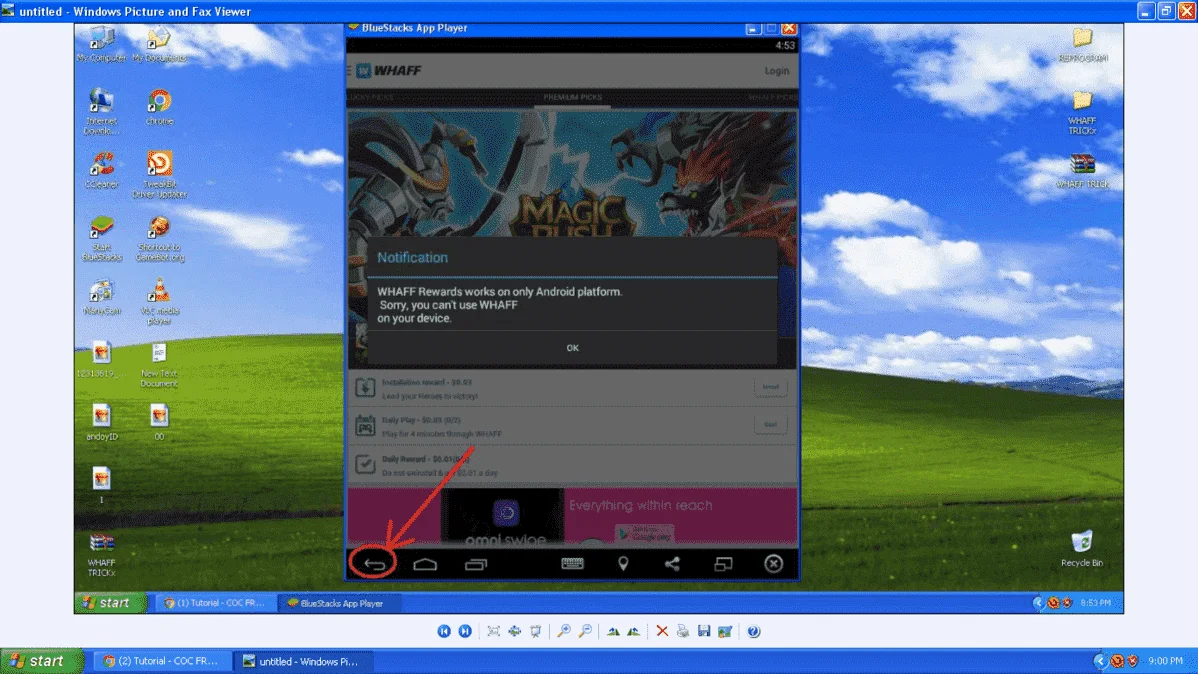
Task: Open the omni swipe advertisement banner
Action: [572, 517]
